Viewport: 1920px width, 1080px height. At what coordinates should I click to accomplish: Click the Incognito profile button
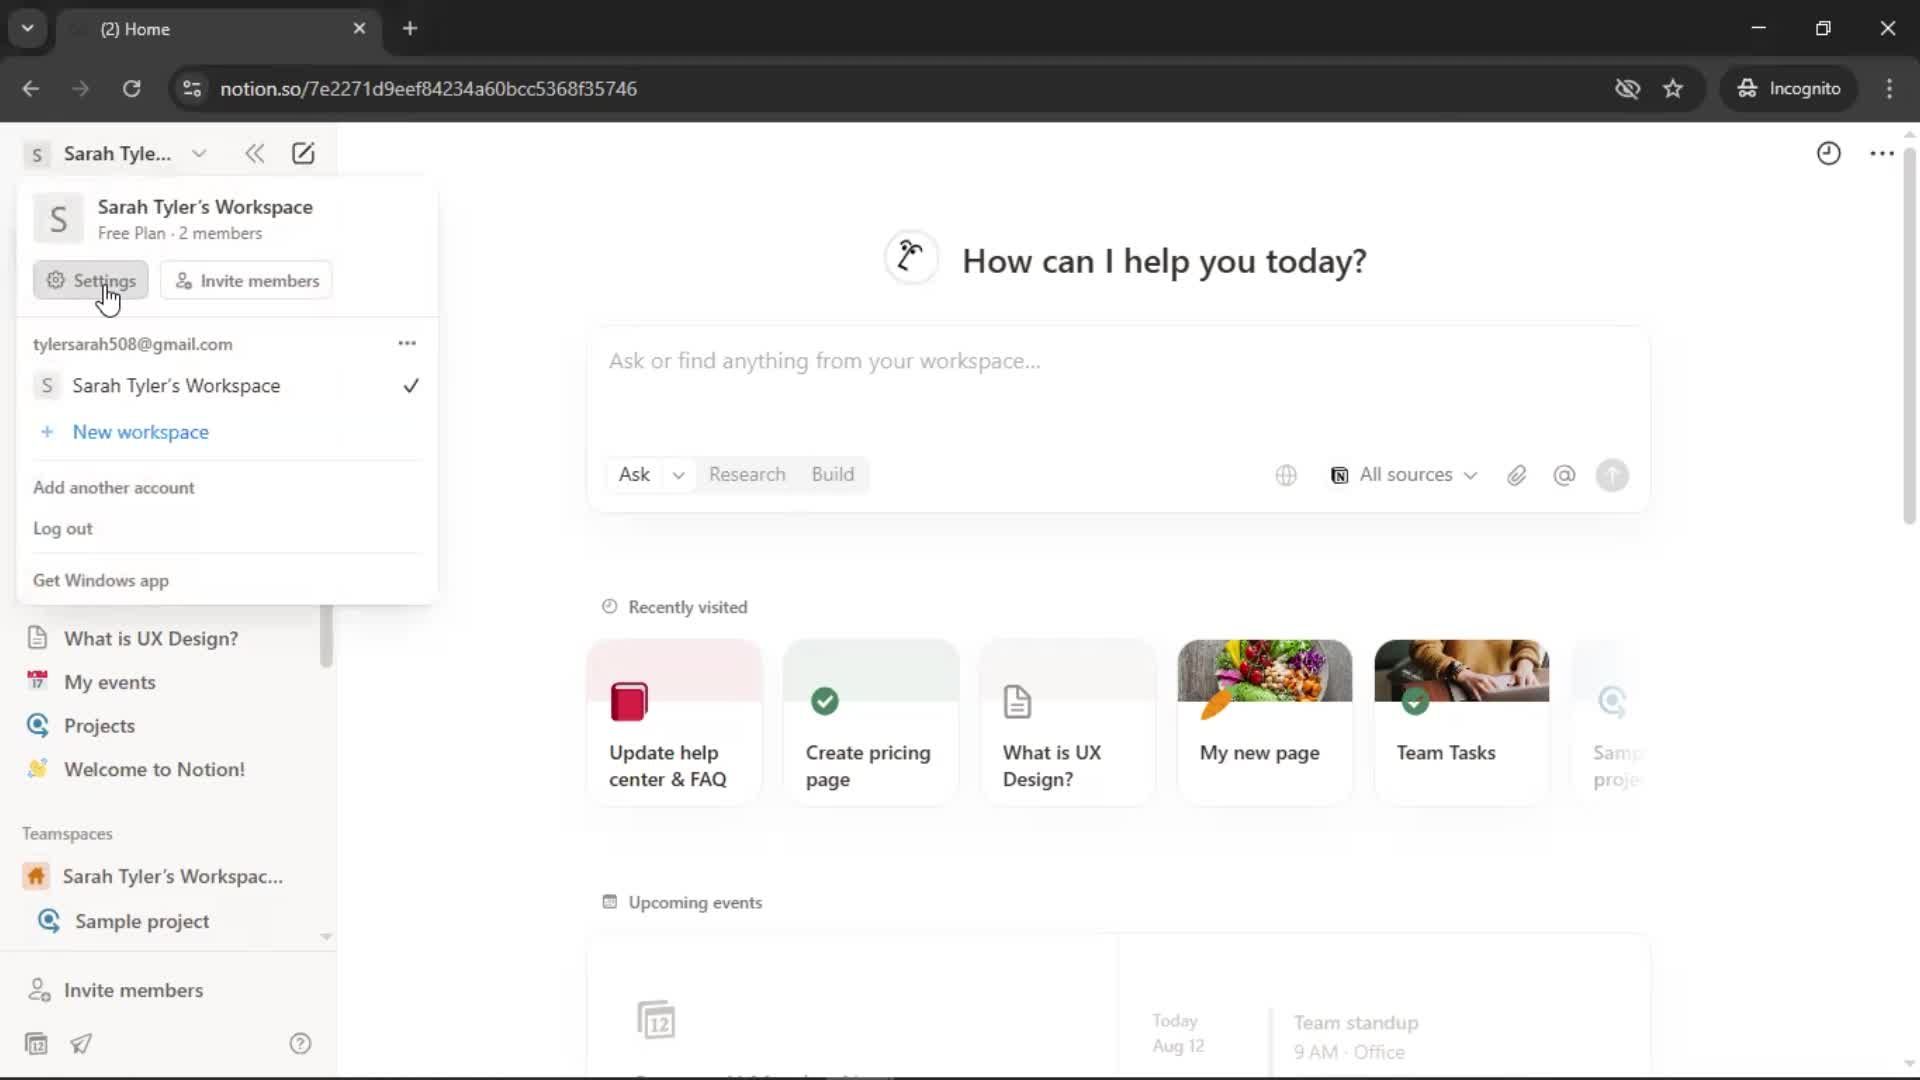point(1789,88)
